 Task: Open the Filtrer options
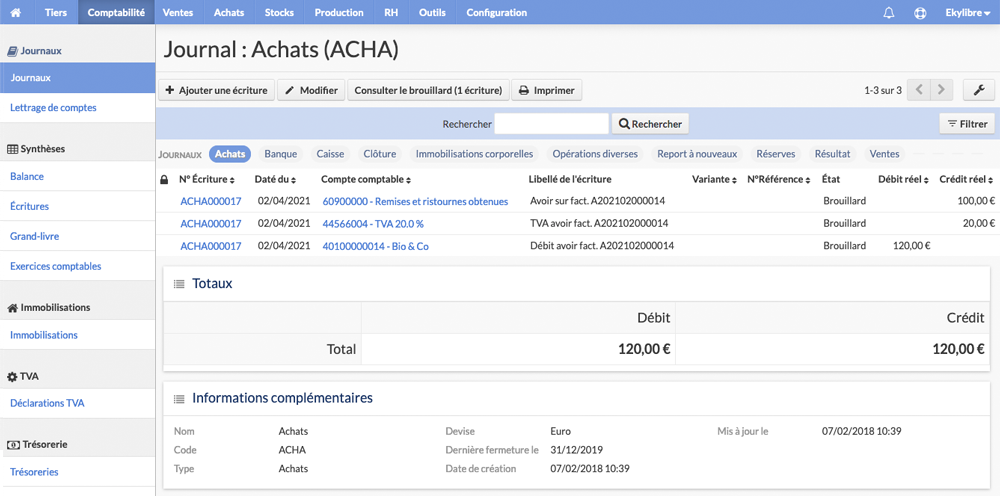coord(967,124)
